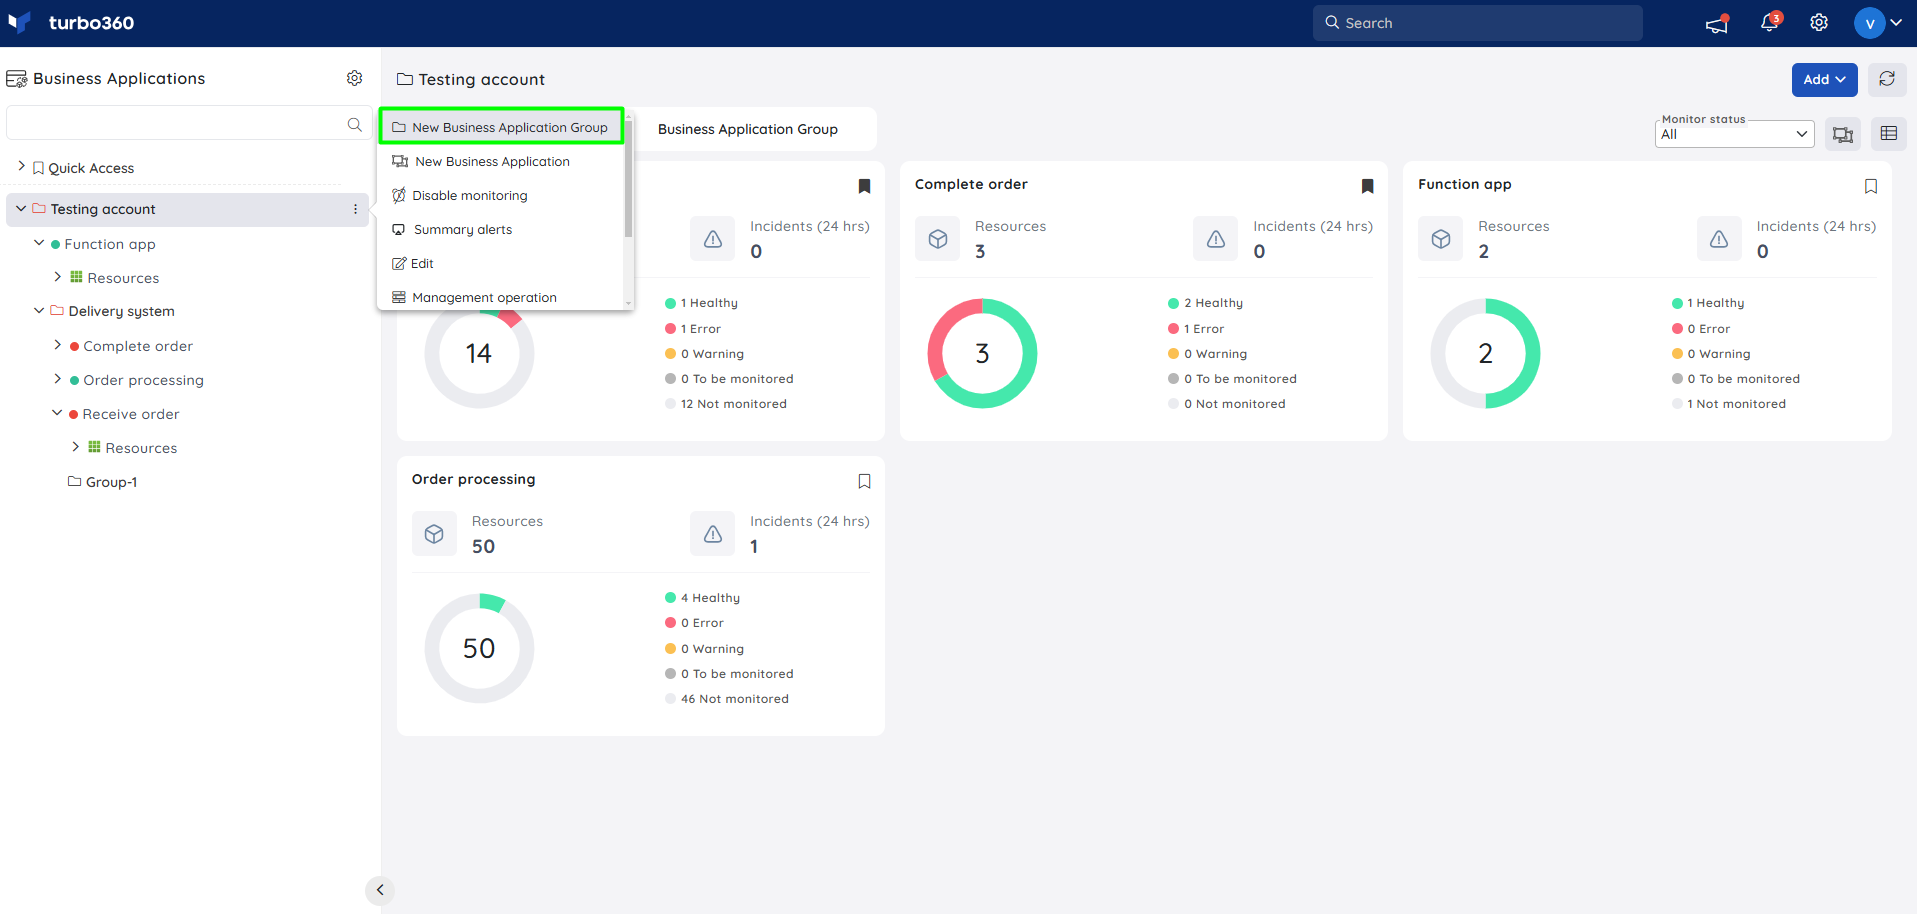This screenshot has height=914, width=1917.
Task: Click Complete order card resources cube icon
Action: [938, 239]
